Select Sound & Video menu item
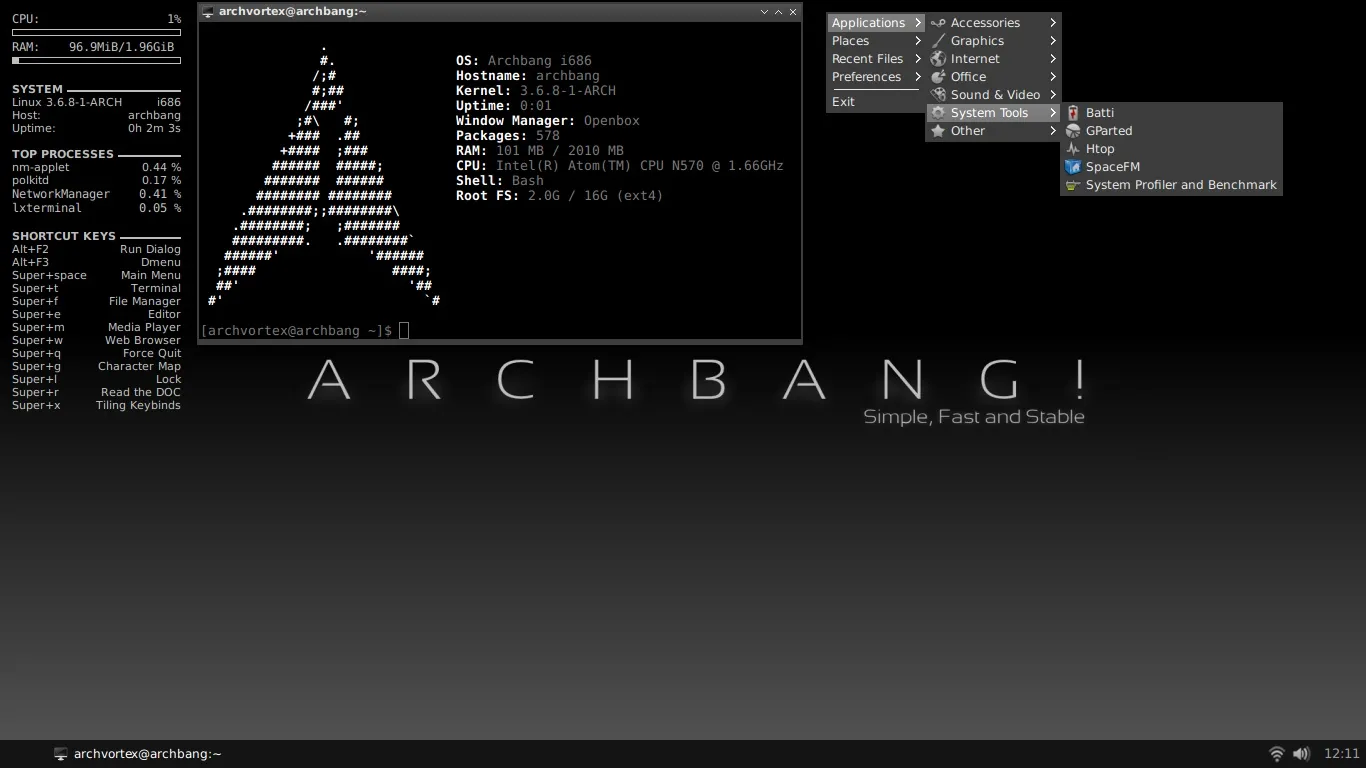This screenshot has height=768, width=1366. click(995, 95)
